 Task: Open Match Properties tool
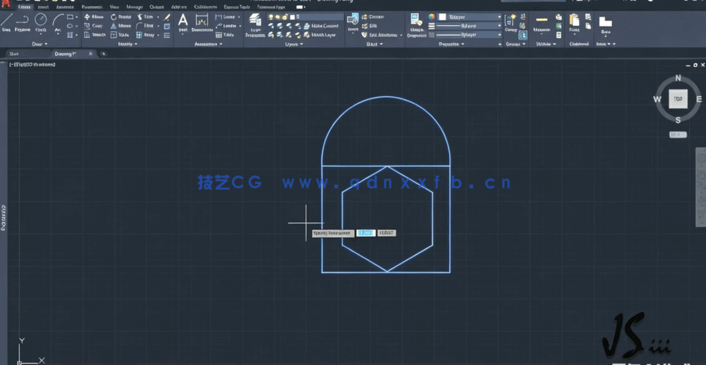point(416,25)
